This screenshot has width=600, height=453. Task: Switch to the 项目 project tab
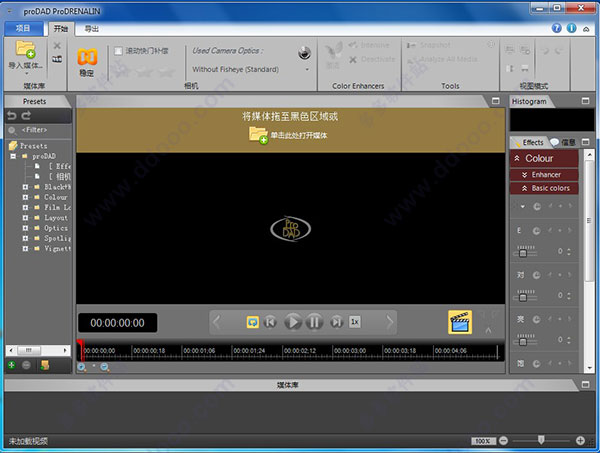click(x=23, y=28)
